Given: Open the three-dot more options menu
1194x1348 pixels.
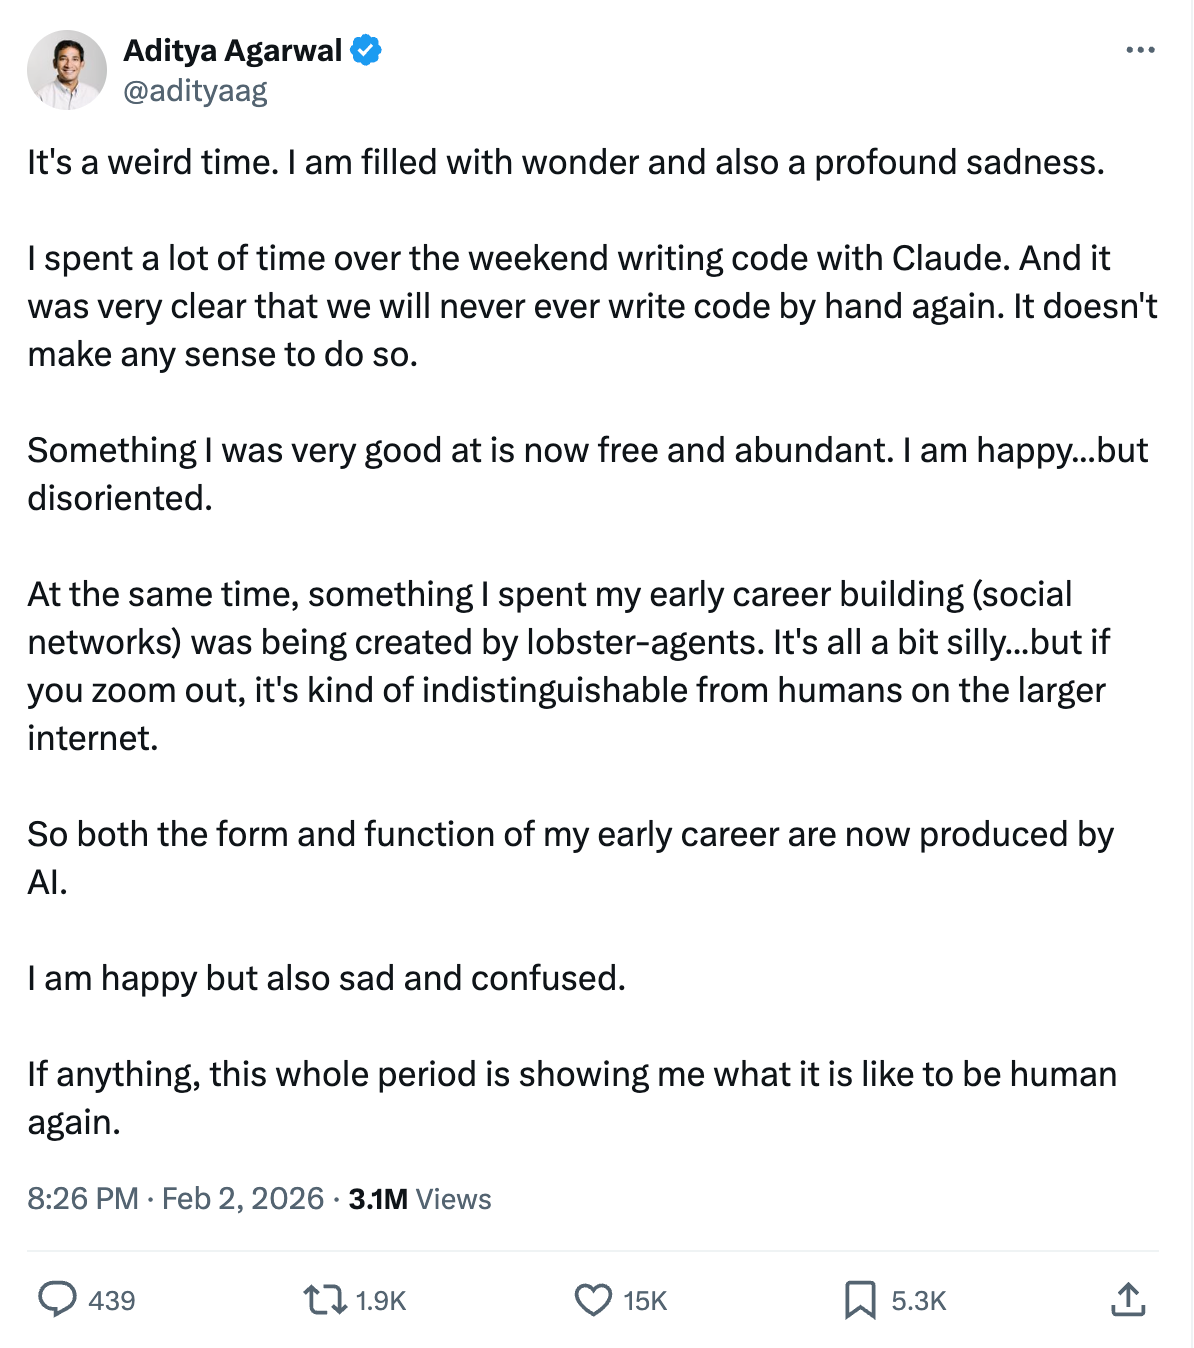Looking at the screenshot, I should click(1139, 50).
